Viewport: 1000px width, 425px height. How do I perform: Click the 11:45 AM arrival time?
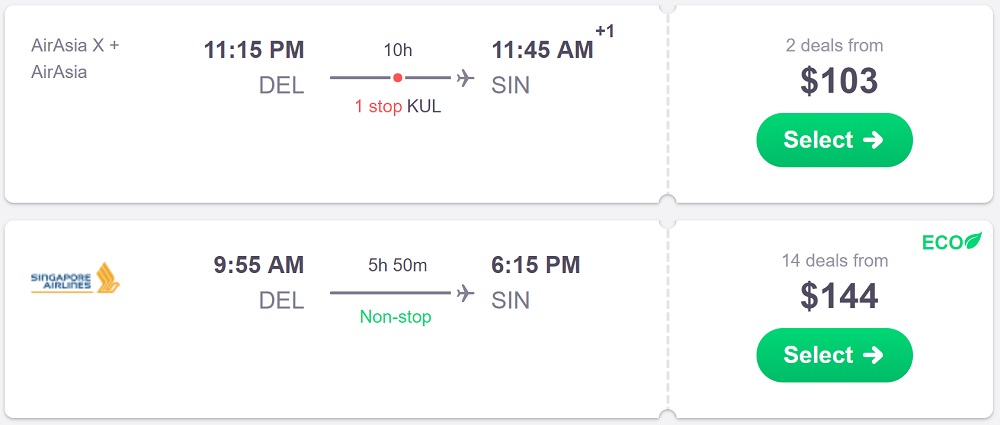coord(542,50)
